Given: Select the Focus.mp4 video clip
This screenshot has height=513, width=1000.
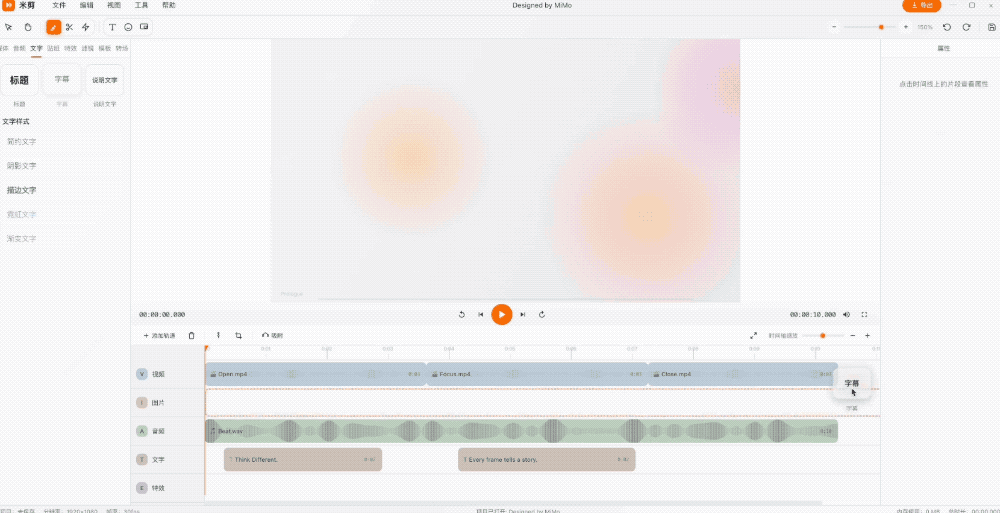Looking at the screenshot, I should pyautogui.click(x=537, y=375).
